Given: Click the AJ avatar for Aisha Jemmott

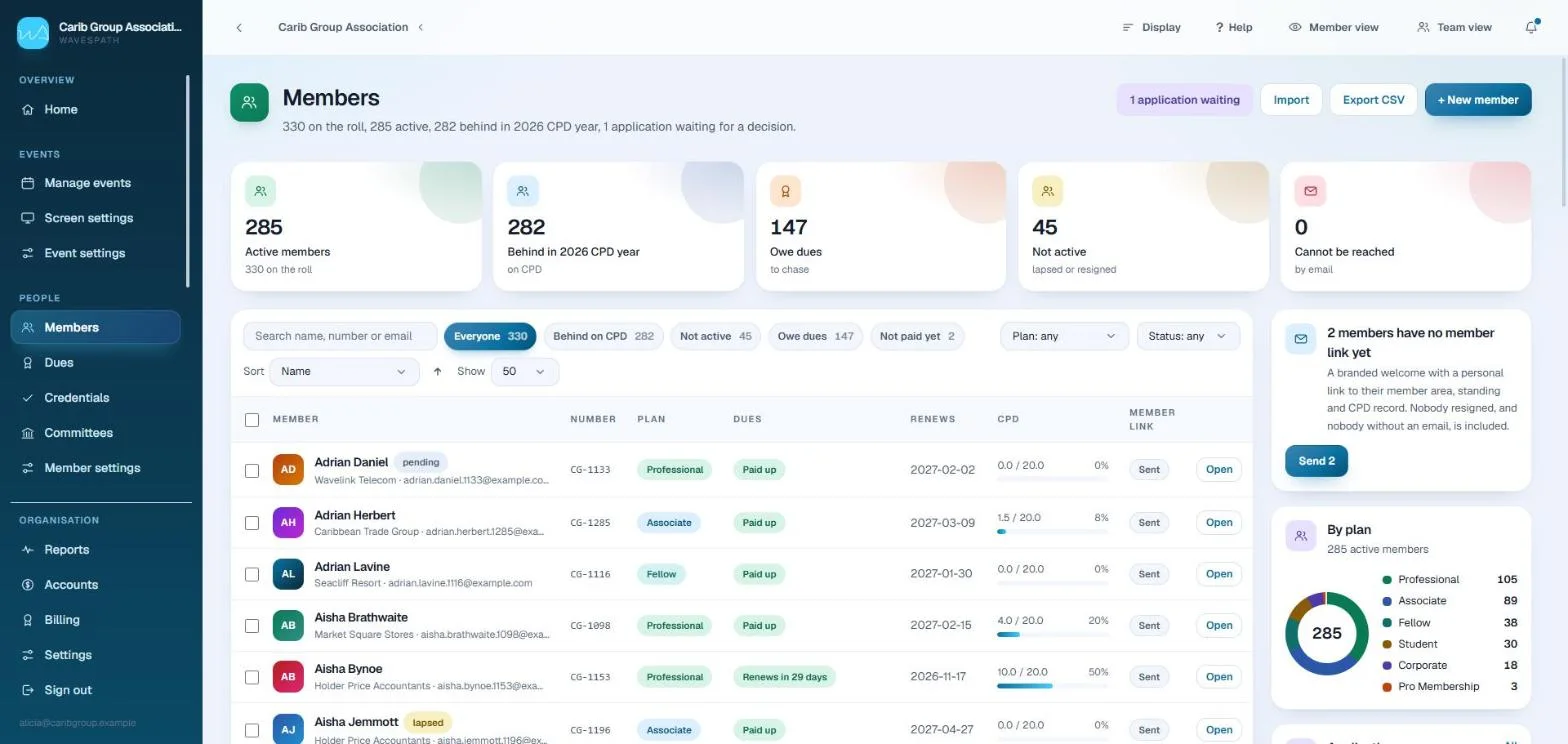Looking at the screenshot, I should coord(288,730).
